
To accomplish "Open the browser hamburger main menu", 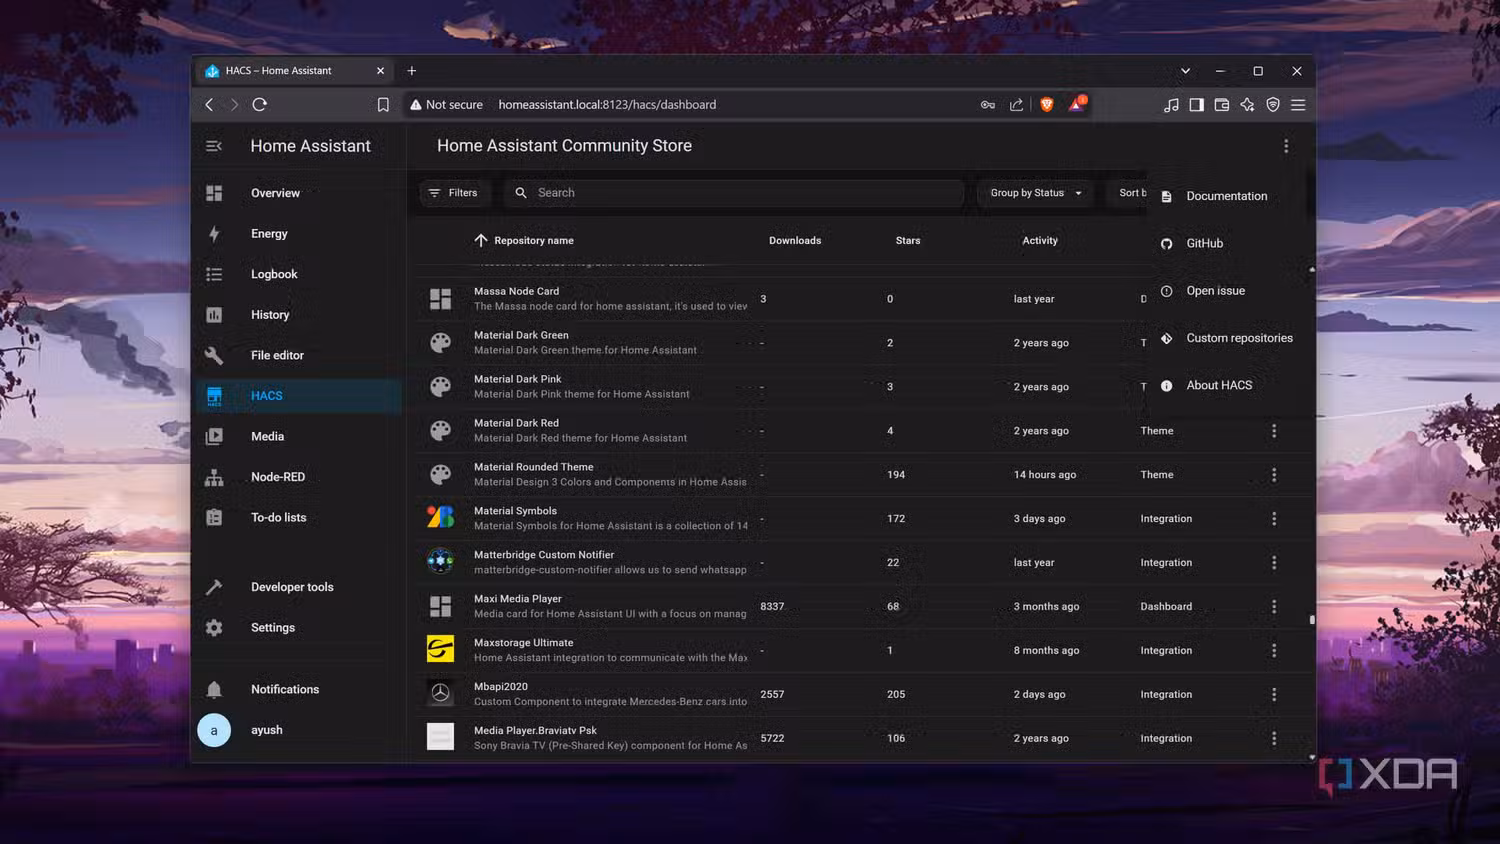I will tap(1298, 105).
